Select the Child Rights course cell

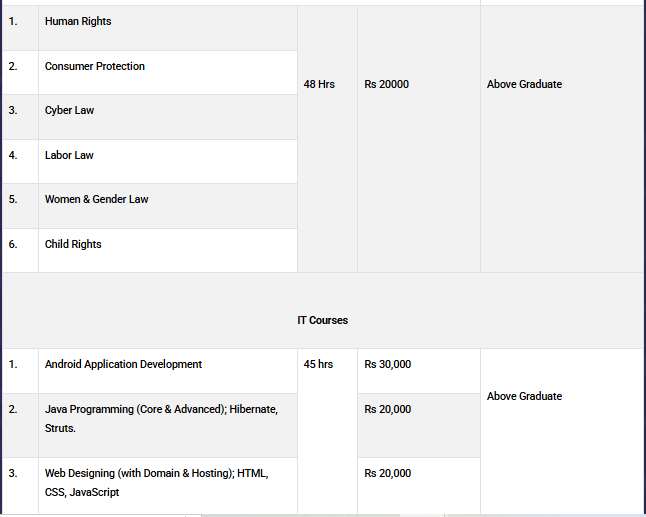coord(73,245)
